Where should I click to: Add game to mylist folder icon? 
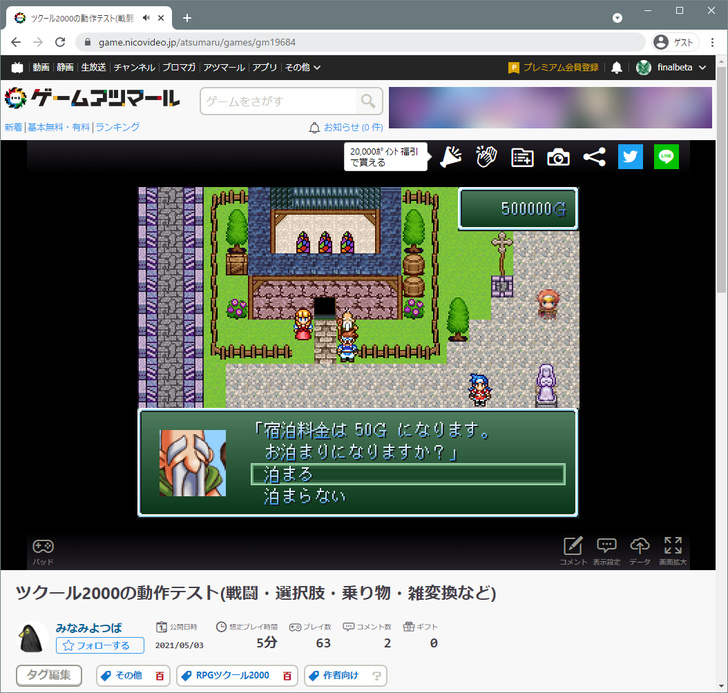[522, 157]
